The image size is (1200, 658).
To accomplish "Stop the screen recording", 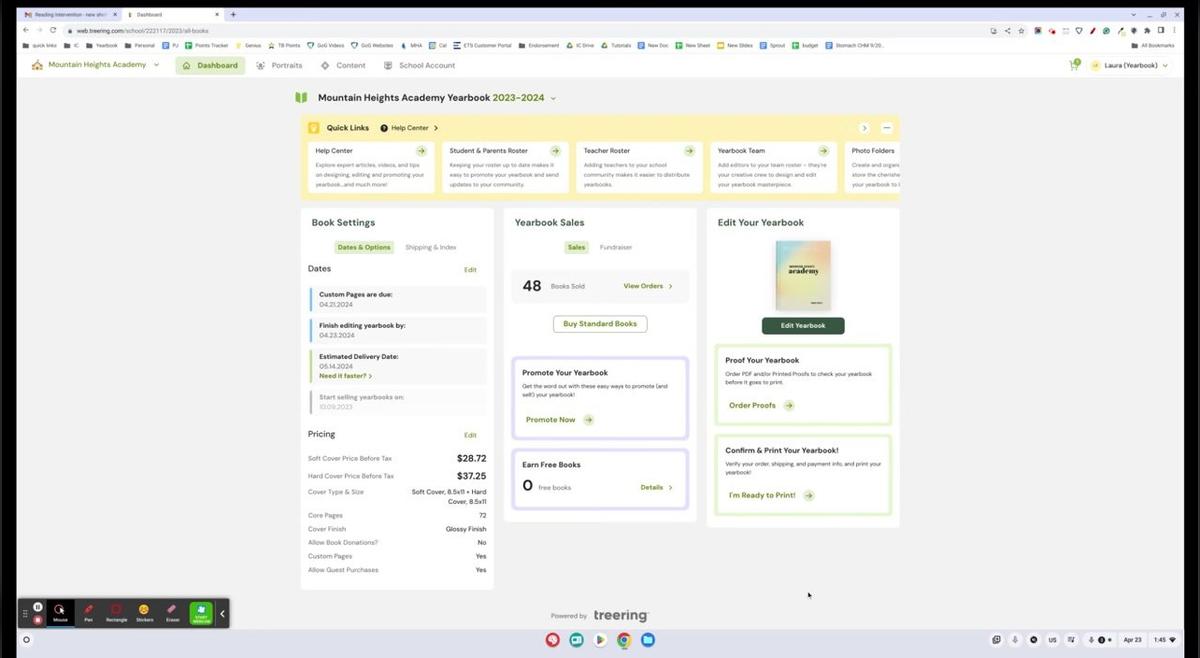I will (x=38, y=620).
